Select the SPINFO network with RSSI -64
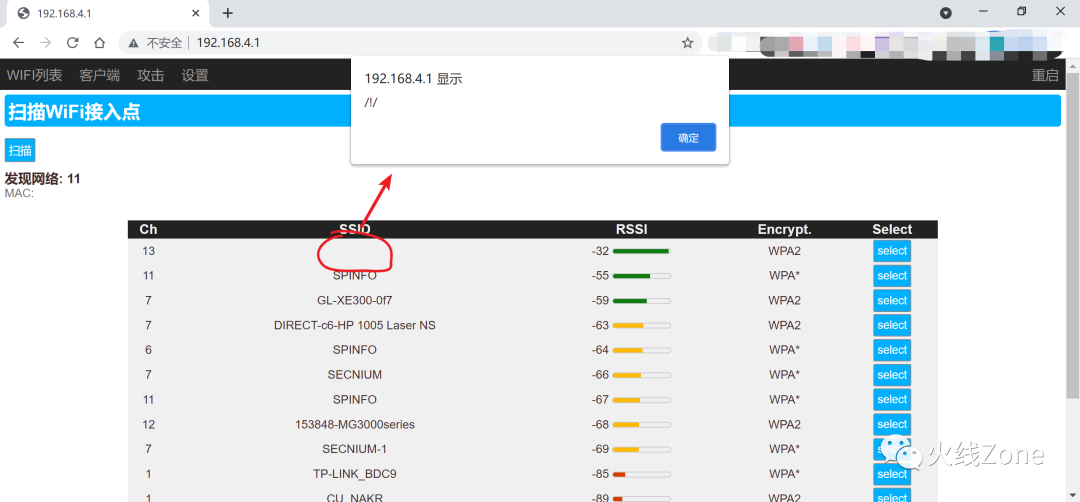Image resolution: width=1080 pixels, height=502 pixels. 892,350
